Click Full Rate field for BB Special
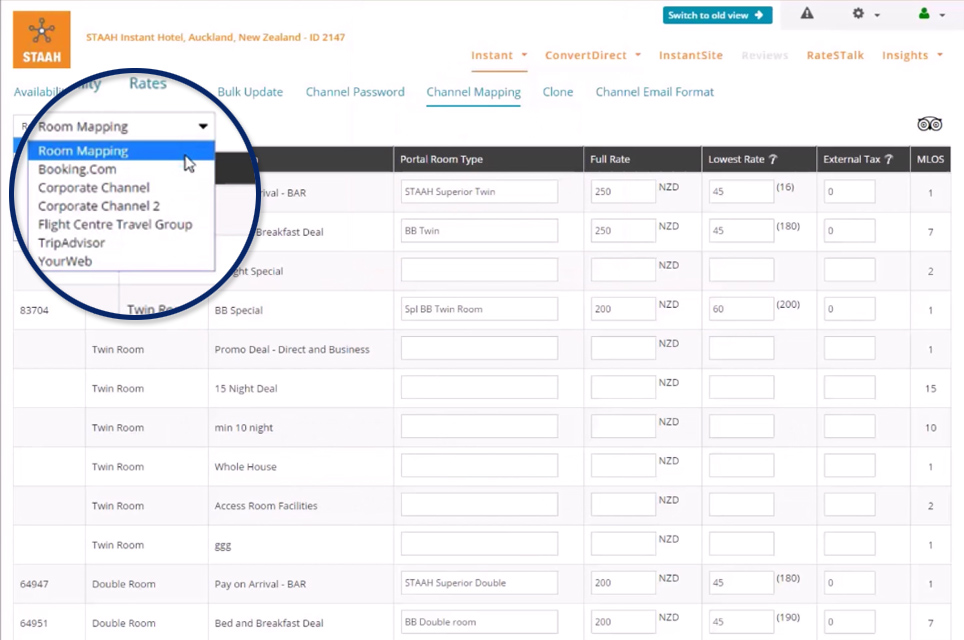The height and width of the screenshot is (640, 964). [623, 309]
